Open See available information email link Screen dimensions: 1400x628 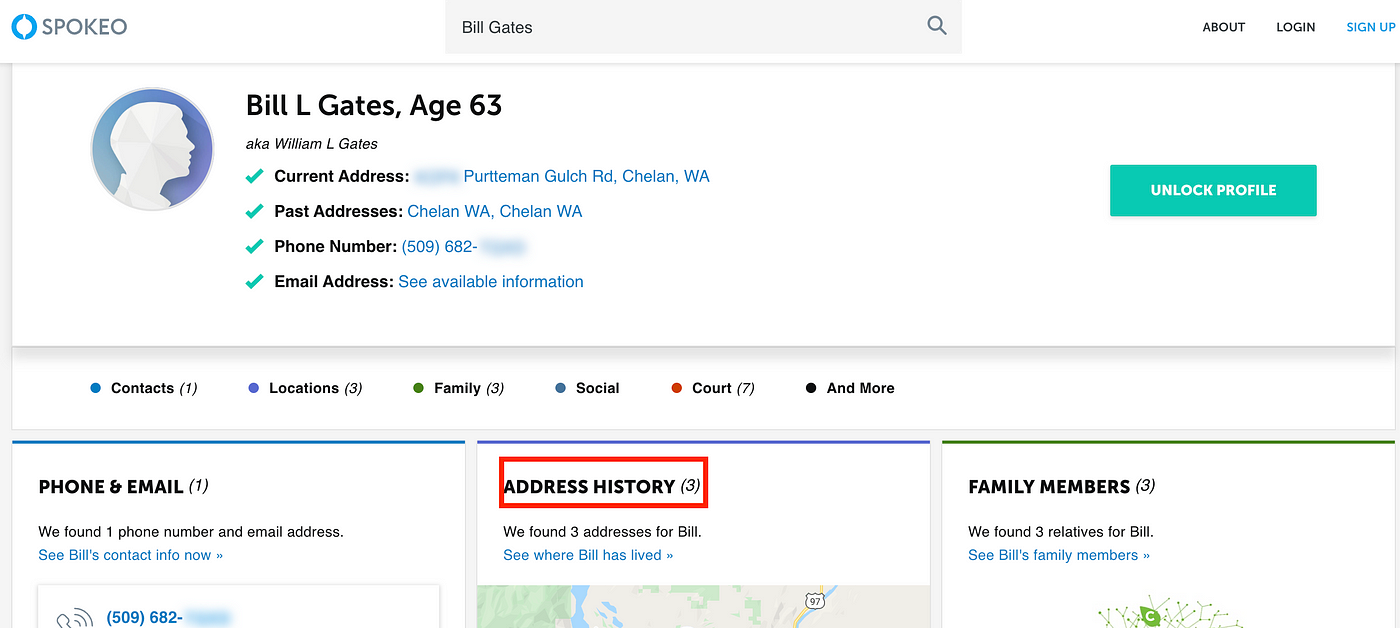[491, 282]
